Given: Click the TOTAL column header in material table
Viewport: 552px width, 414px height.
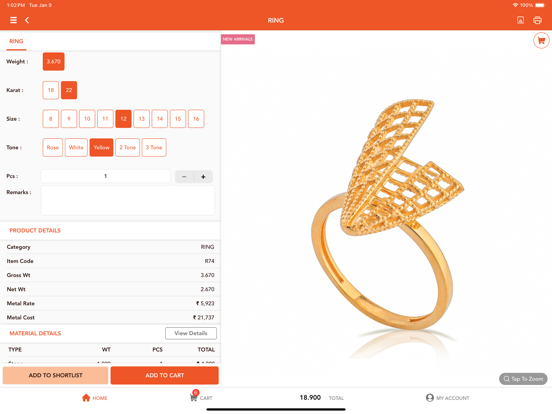Looking at the screenshot, I should click(206, 350).
